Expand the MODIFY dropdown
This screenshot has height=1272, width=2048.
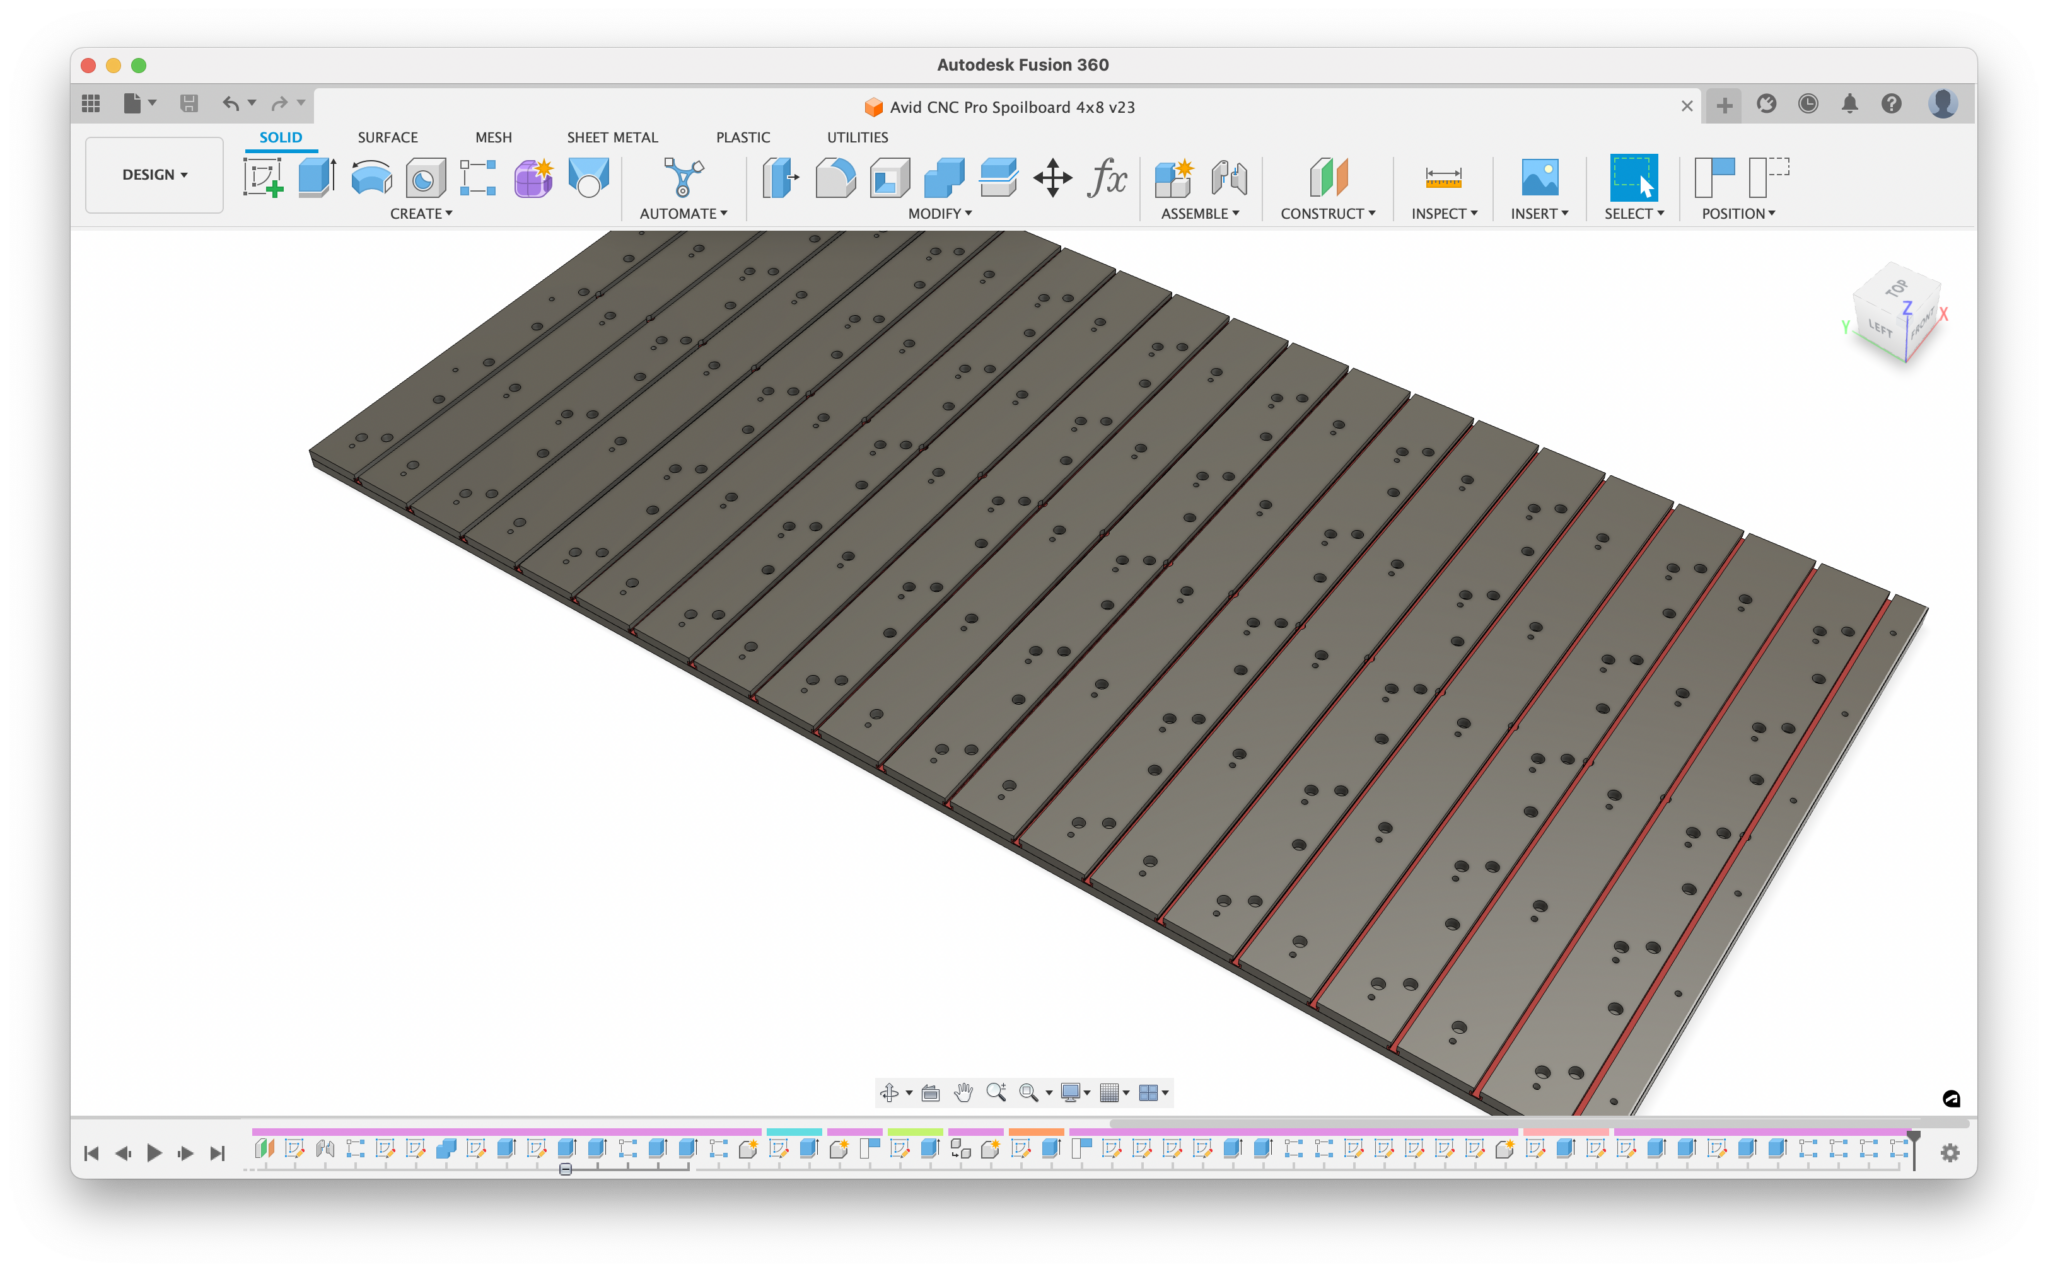click(x=940, y=213)
